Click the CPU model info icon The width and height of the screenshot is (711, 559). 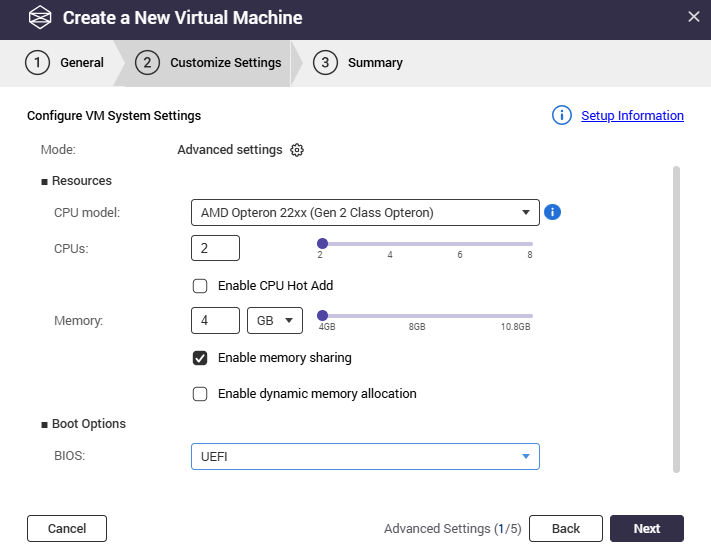[553, 212]
